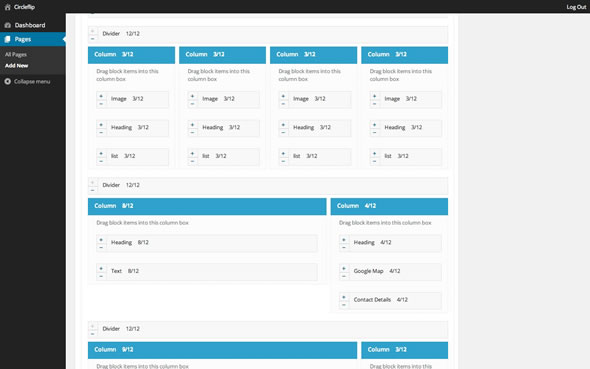Select Divider 12/12 above Column 9/12
590x369 pixels.
point(268,329)
